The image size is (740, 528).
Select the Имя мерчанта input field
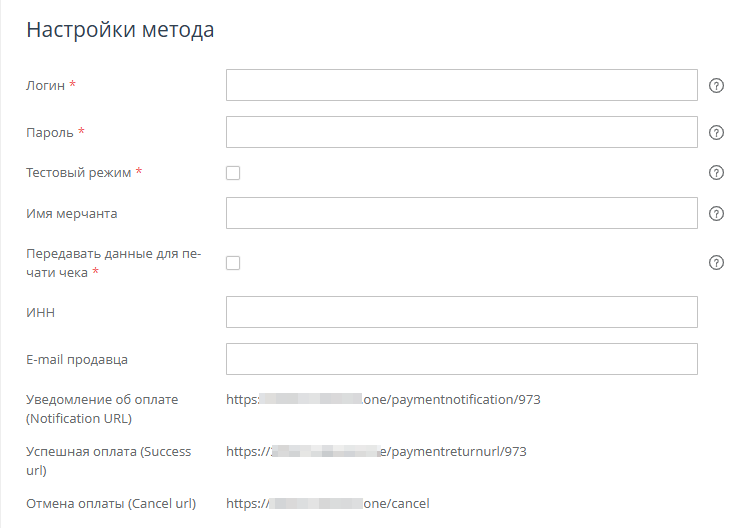tap(461, 213)
